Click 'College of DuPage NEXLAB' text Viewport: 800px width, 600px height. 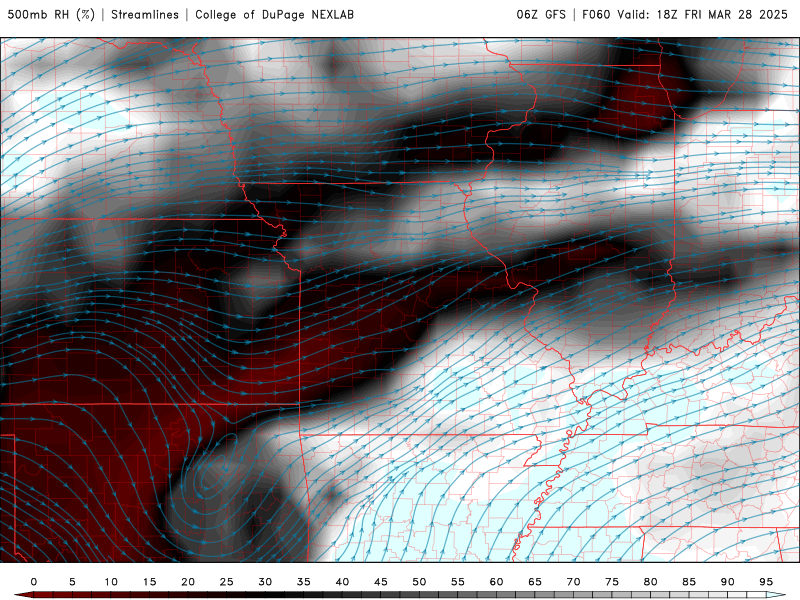(274, 14)
